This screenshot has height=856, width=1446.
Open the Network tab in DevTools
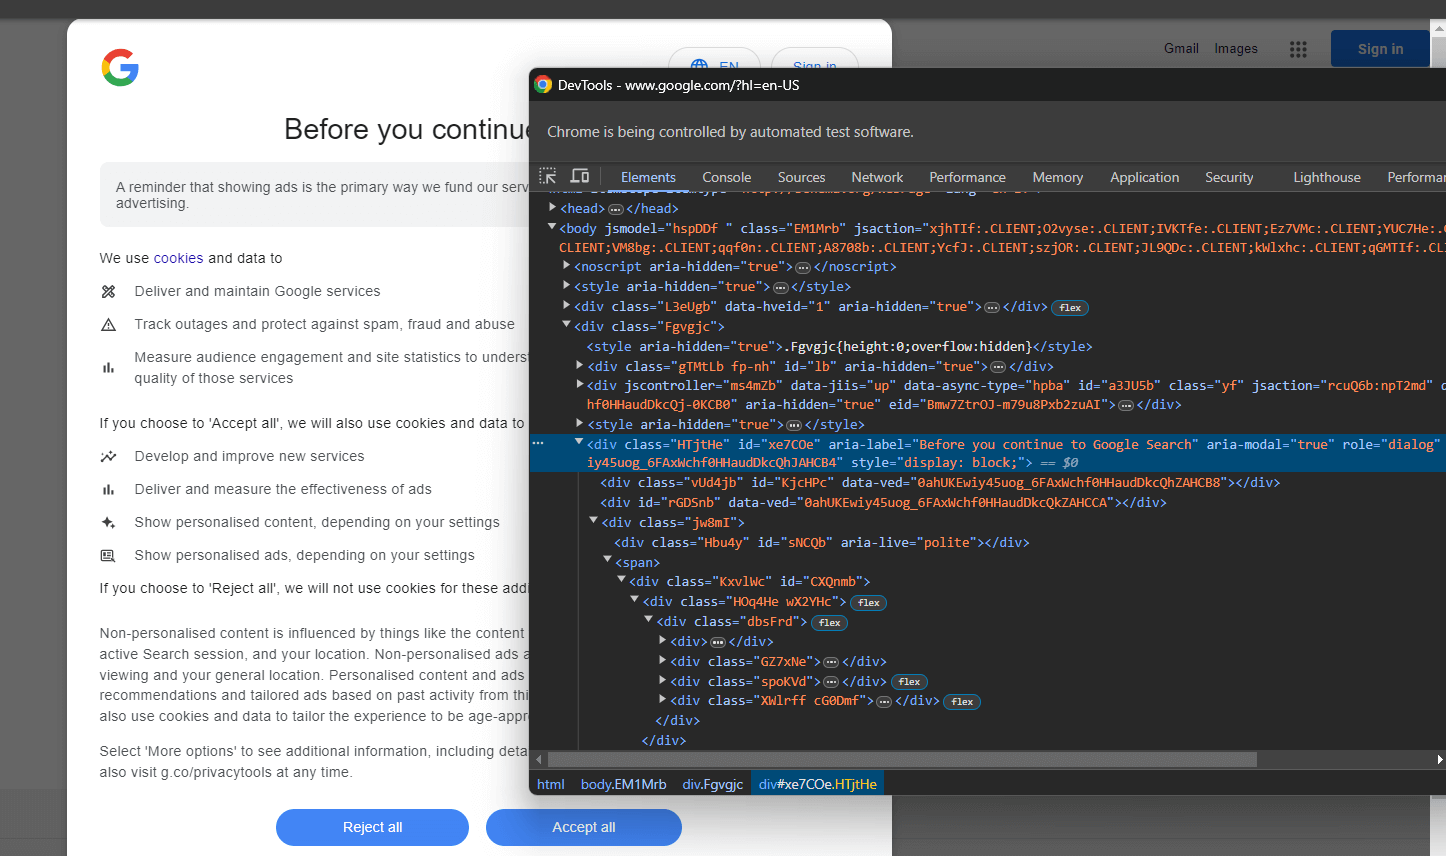(x=876, y=177)
